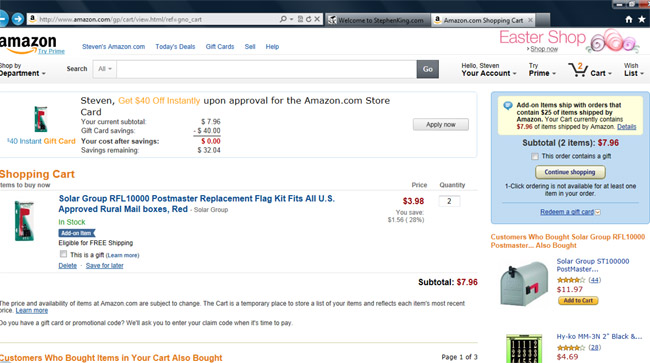Open Today's Deals in the top navigation
The width and height of the screenshot is (650, 363).
point(175,47)
